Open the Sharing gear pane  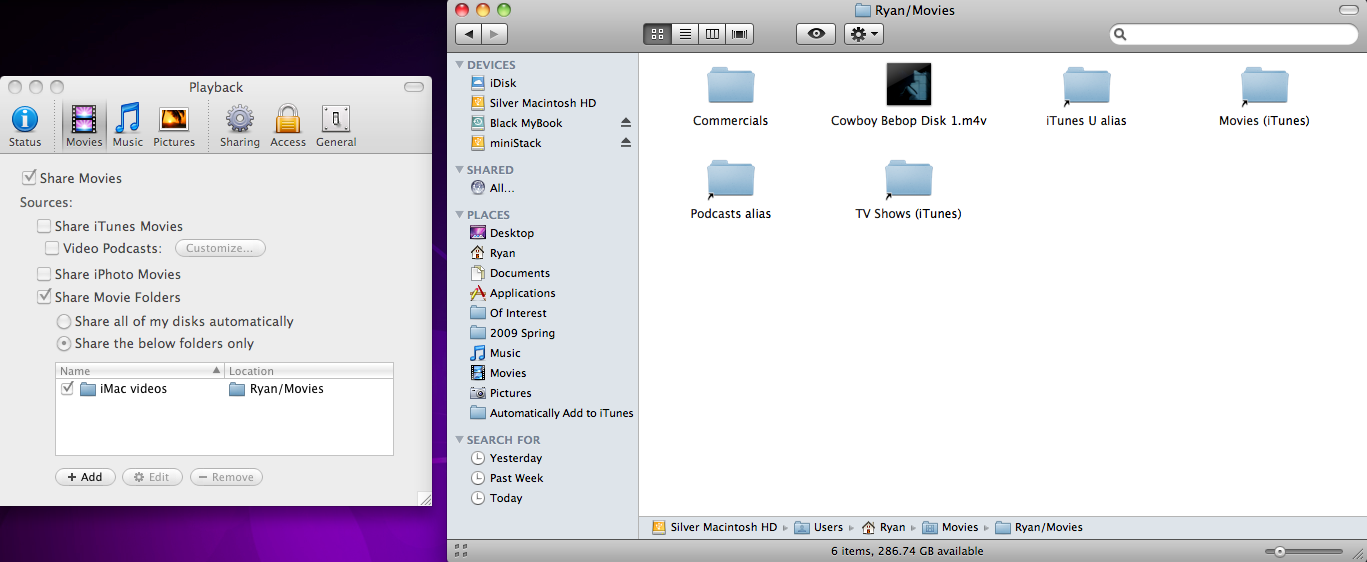tap(240, 127)
